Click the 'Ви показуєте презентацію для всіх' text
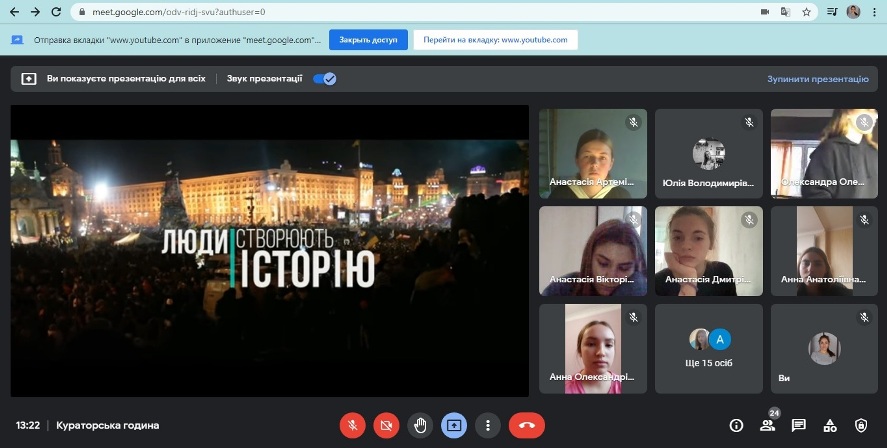The image size is (887, 448). coord(126,79)
